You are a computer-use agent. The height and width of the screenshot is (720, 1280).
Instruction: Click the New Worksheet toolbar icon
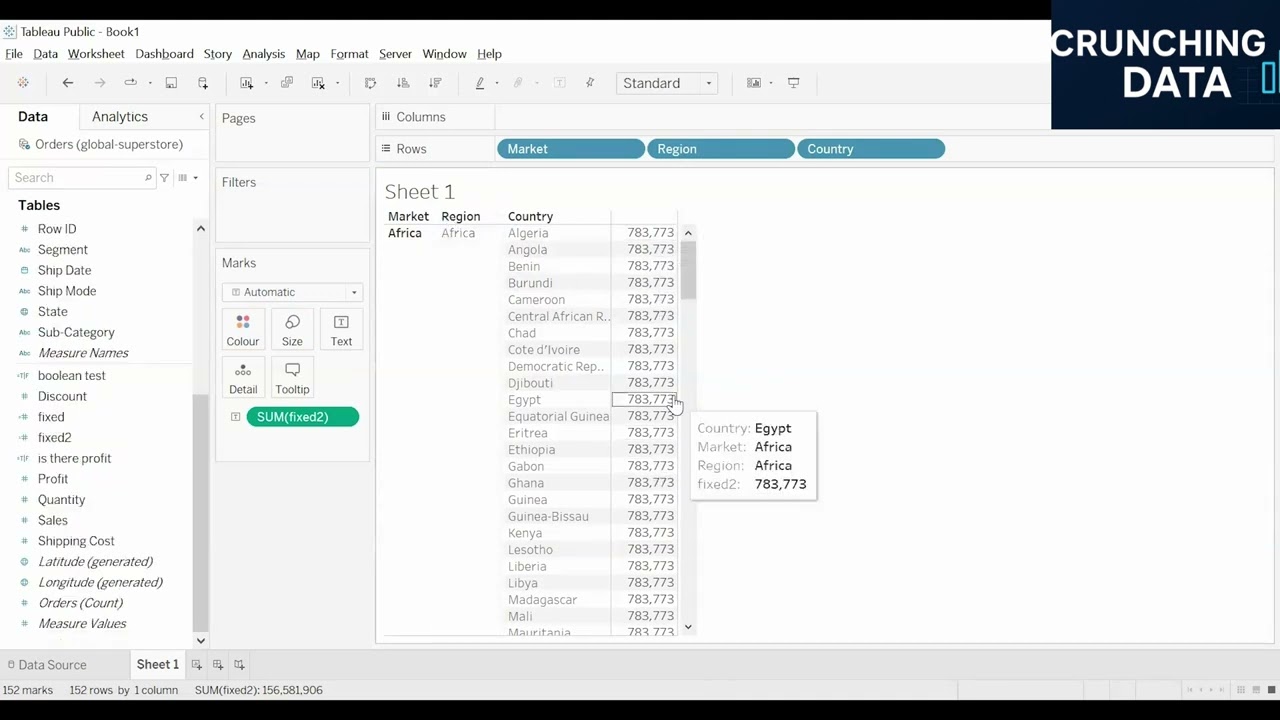click(246, 83)
